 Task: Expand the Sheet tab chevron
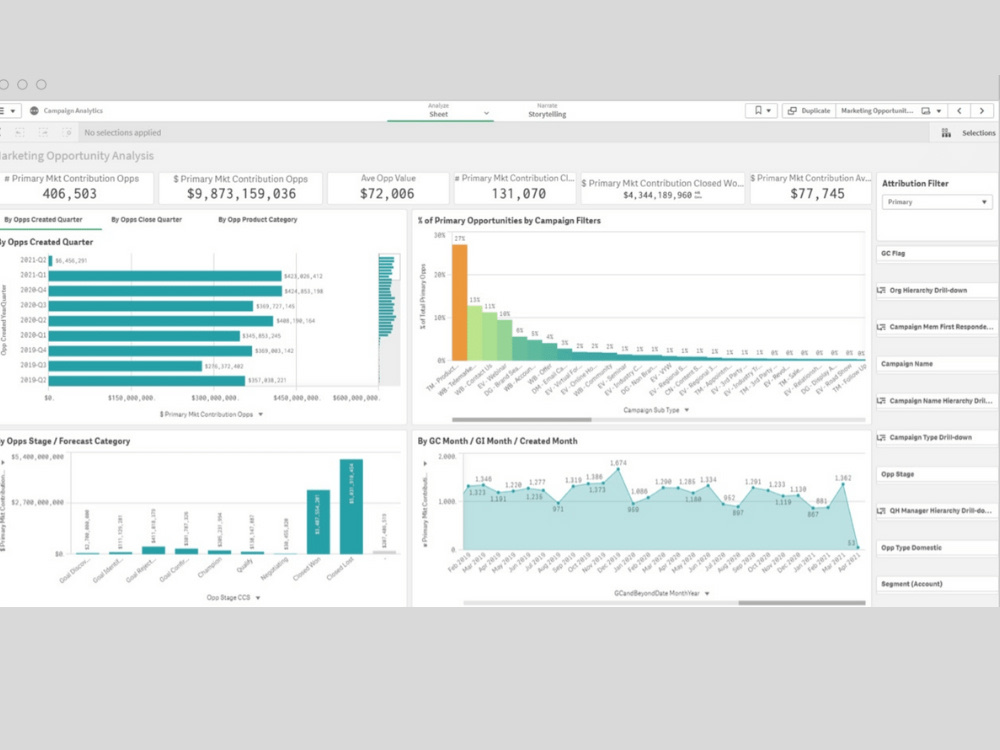[x=486, y=114]
